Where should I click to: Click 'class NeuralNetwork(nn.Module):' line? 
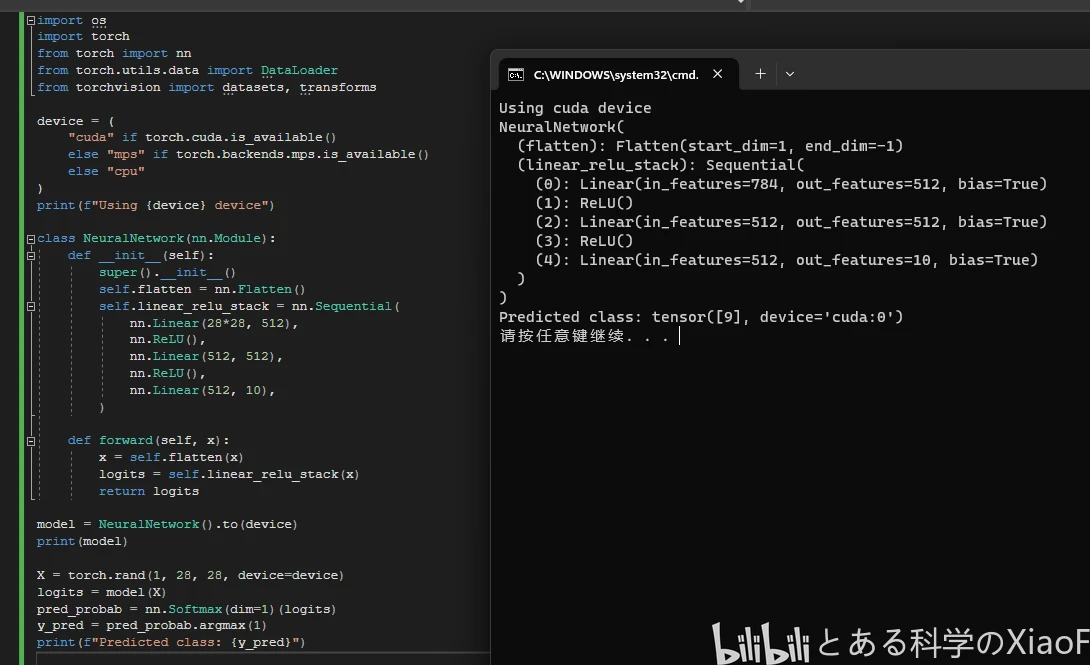156,238
